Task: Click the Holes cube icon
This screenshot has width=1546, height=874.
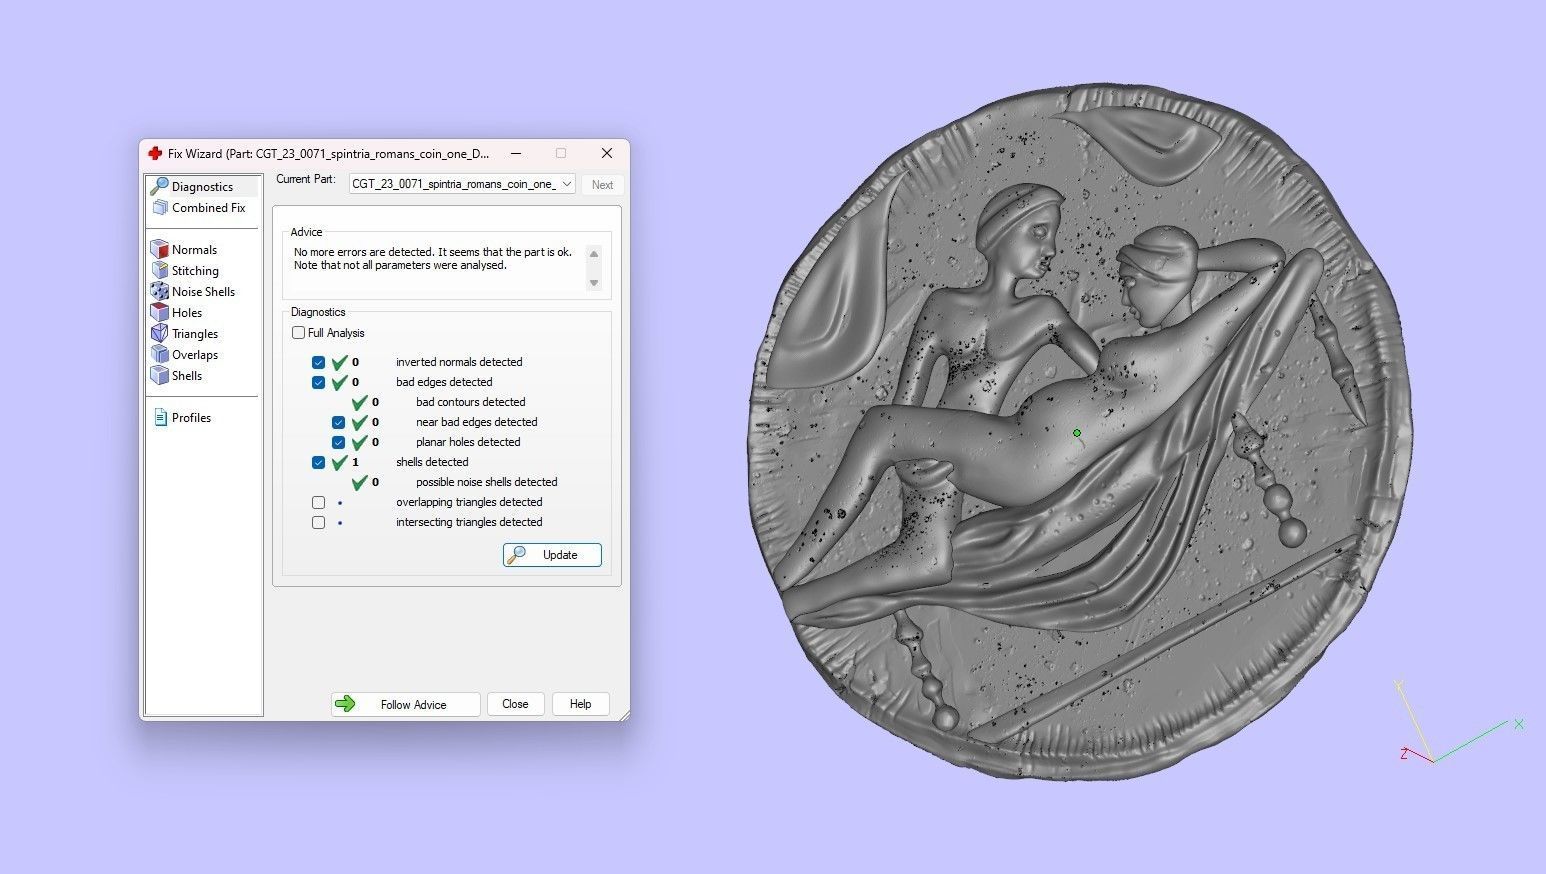Action: [159, 312]
